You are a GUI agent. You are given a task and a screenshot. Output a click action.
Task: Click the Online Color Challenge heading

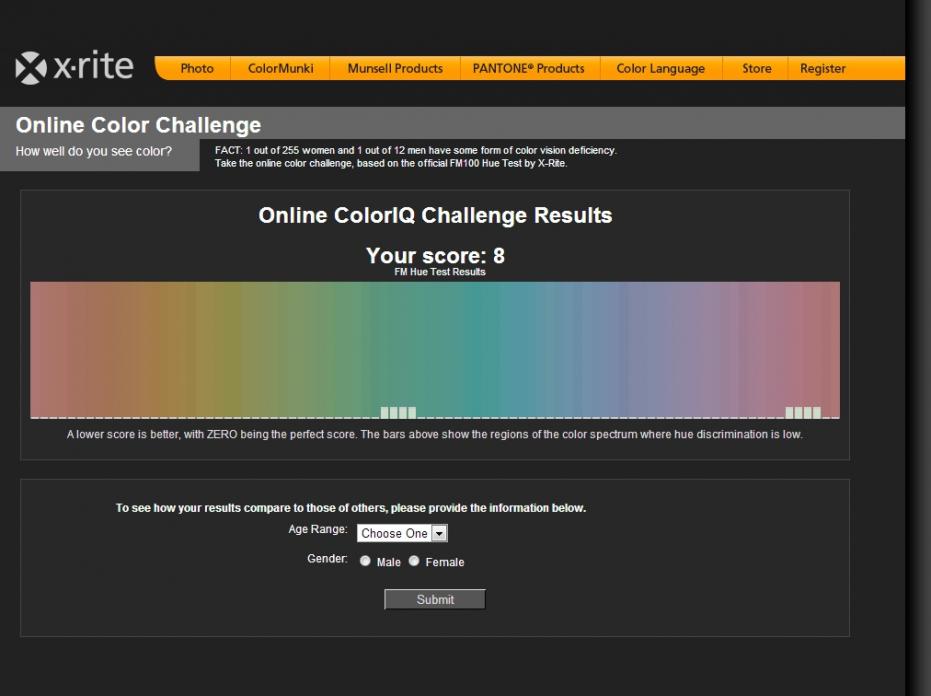coord(138,125)
